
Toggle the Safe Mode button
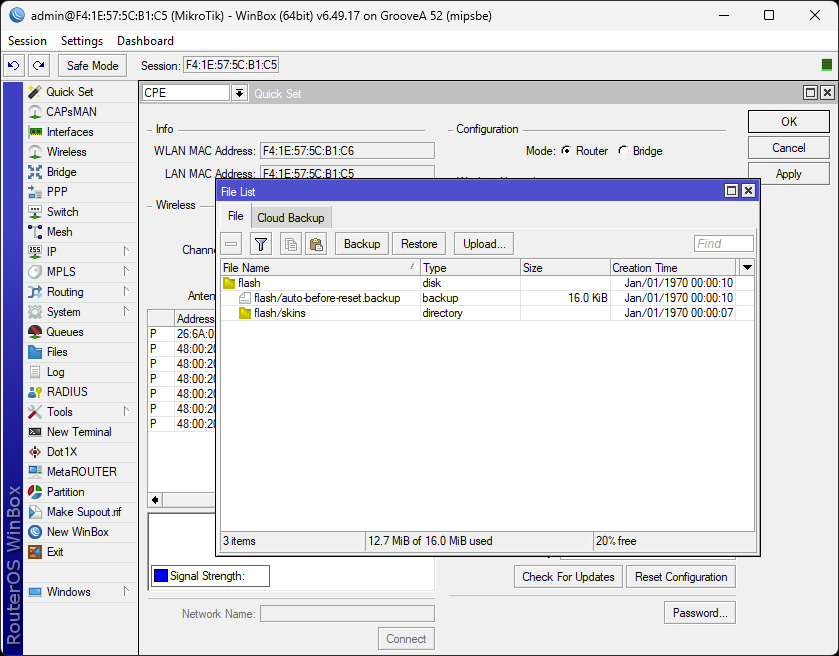coord(92,66)
